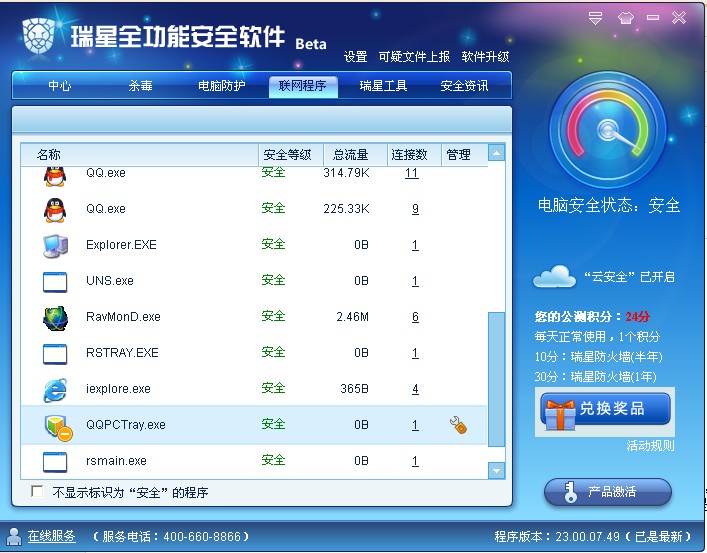Click the Rising lion shield logo
Viewport: 707px width, 553px height.
coord(38,36)
